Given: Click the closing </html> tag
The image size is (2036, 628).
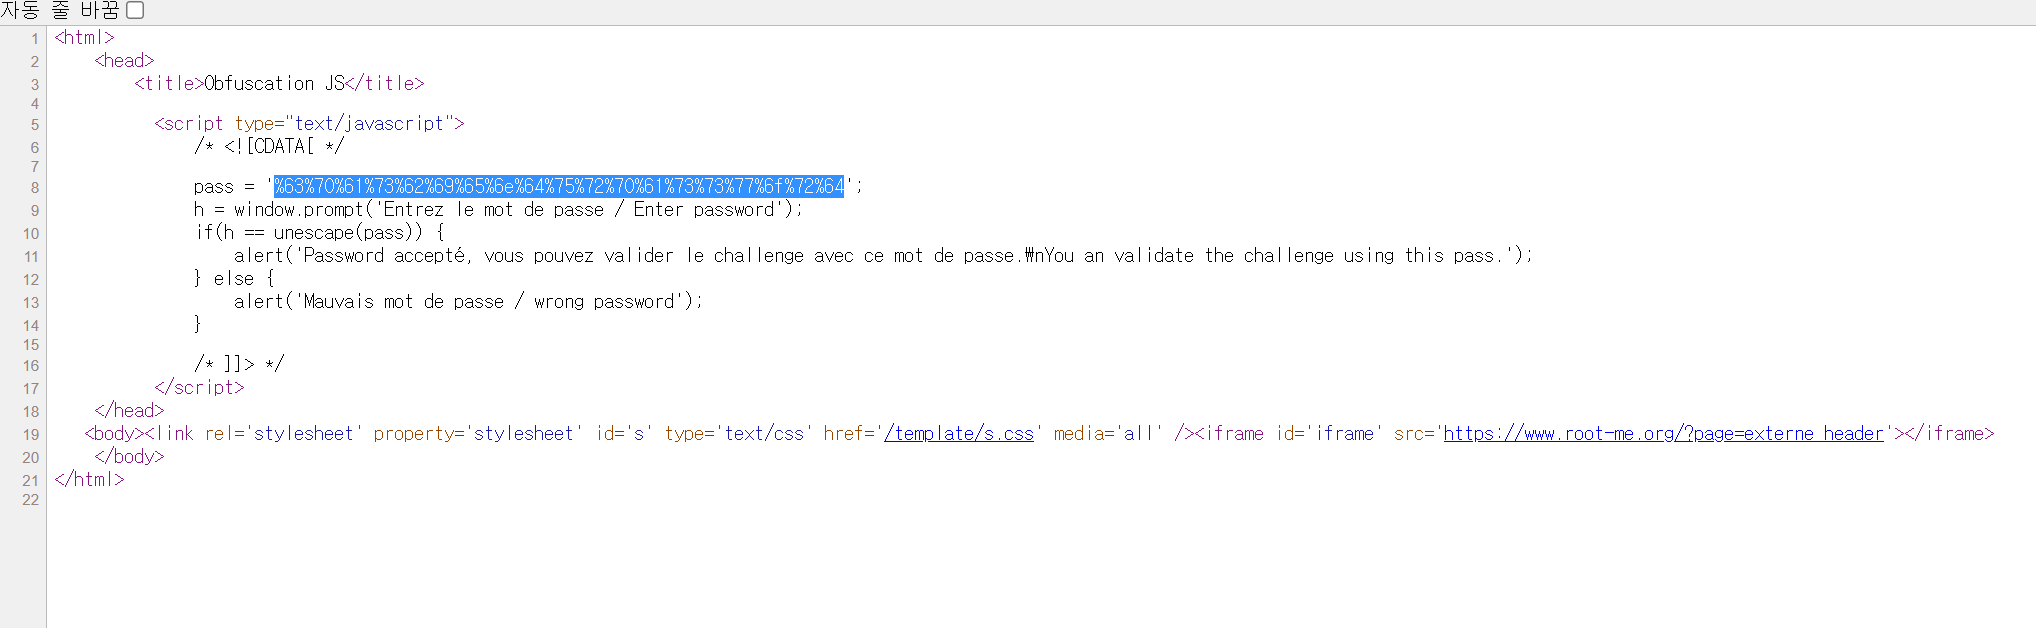Looking at the screenshot, I should (89, 479).
